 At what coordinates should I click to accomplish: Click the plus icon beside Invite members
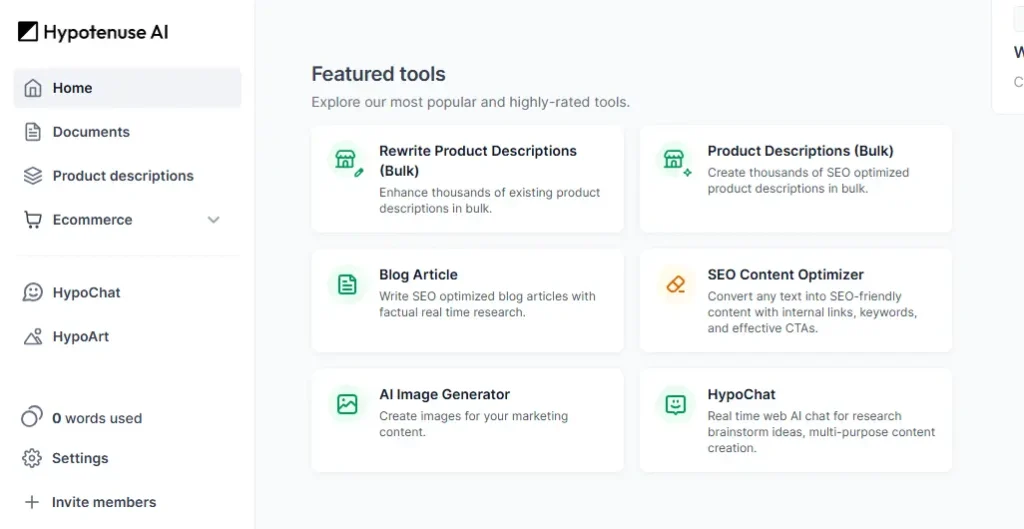31,502
